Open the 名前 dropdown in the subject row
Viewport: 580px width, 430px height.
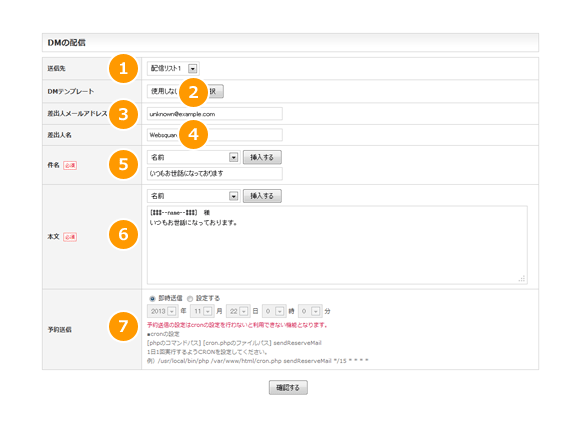193,157
